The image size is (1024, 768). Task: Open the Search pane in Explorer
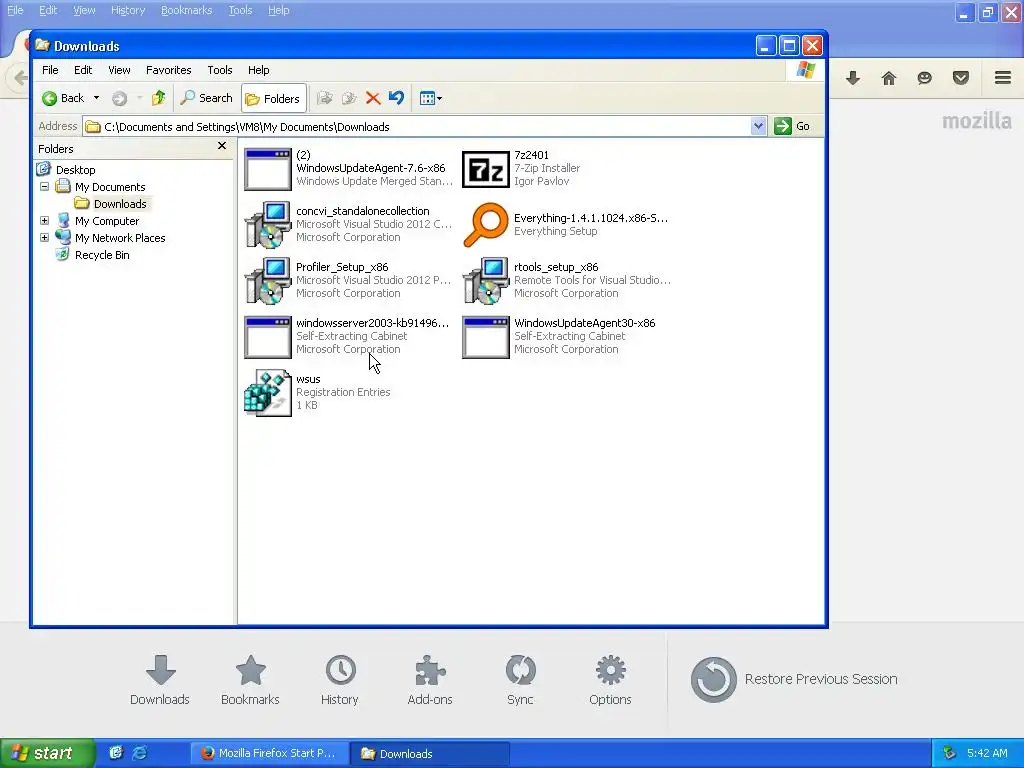206,98
